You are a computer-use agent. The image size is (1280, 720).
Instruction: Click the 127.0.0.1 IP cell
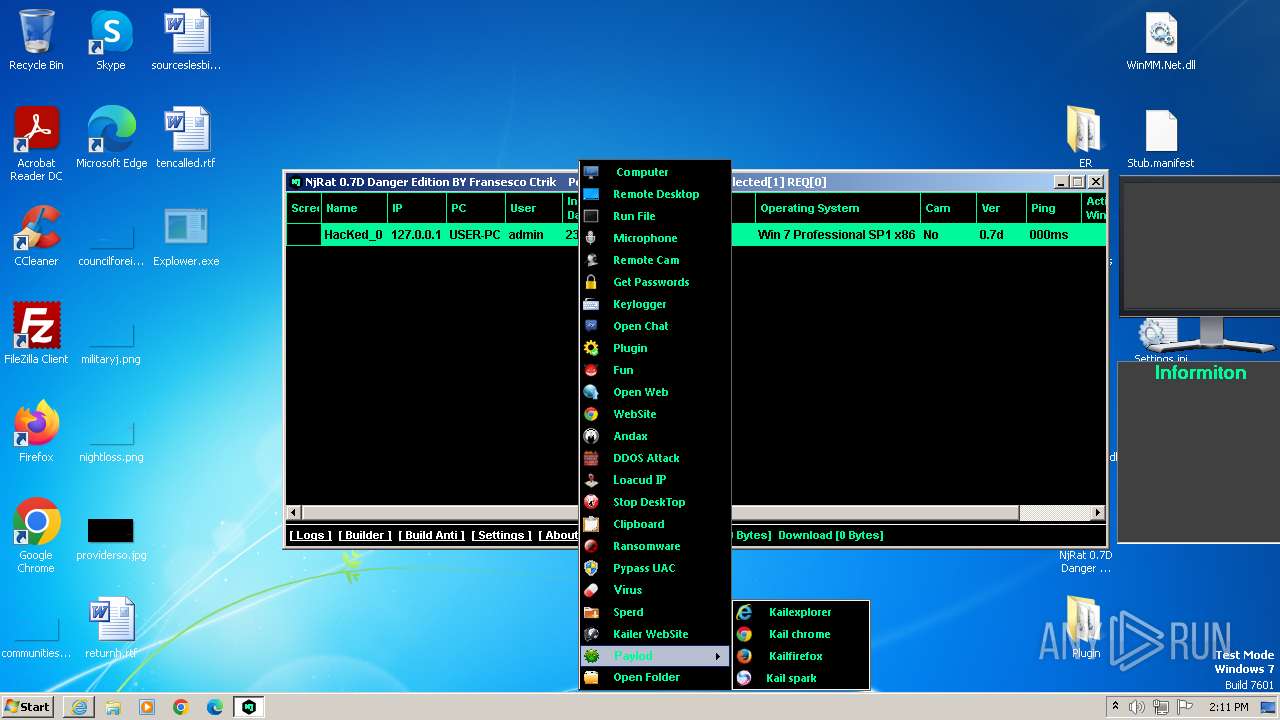pos(416,235)
